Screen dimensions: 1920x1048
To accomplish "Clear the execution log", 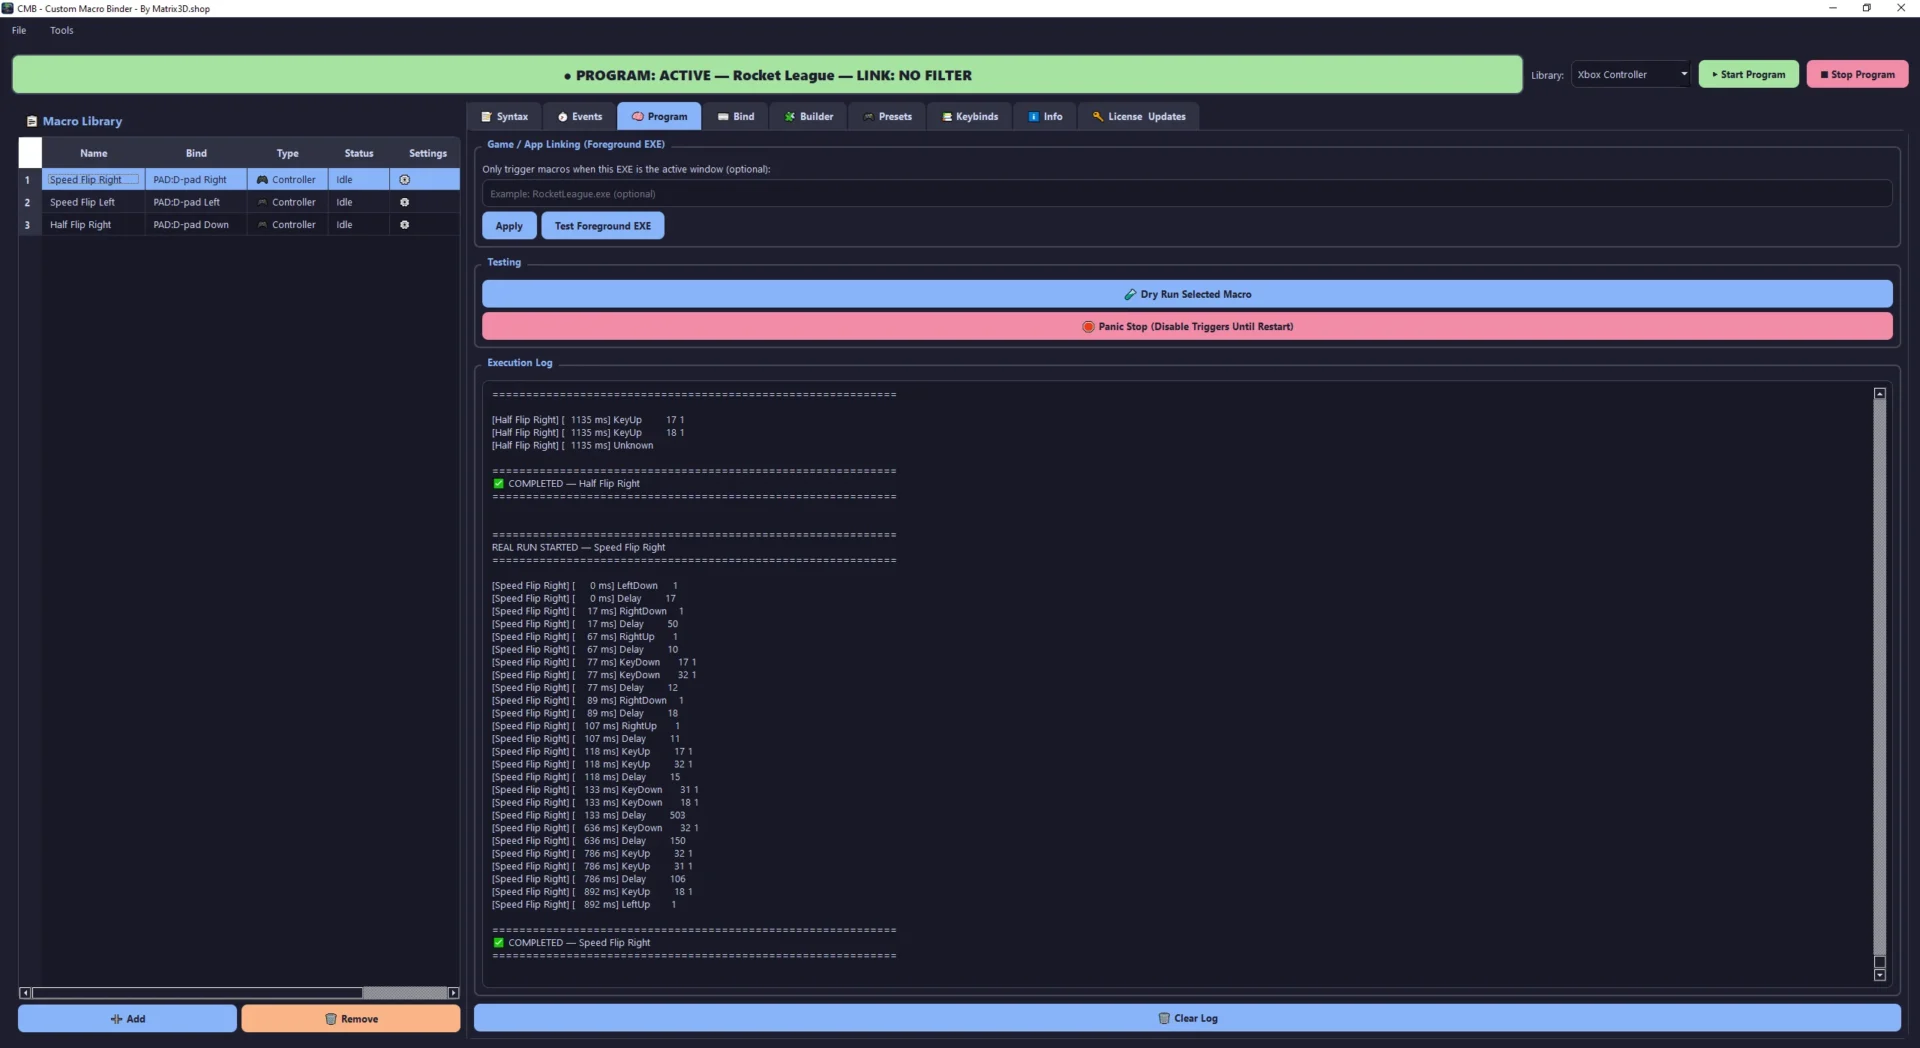I will [x=1187, y=1018].
